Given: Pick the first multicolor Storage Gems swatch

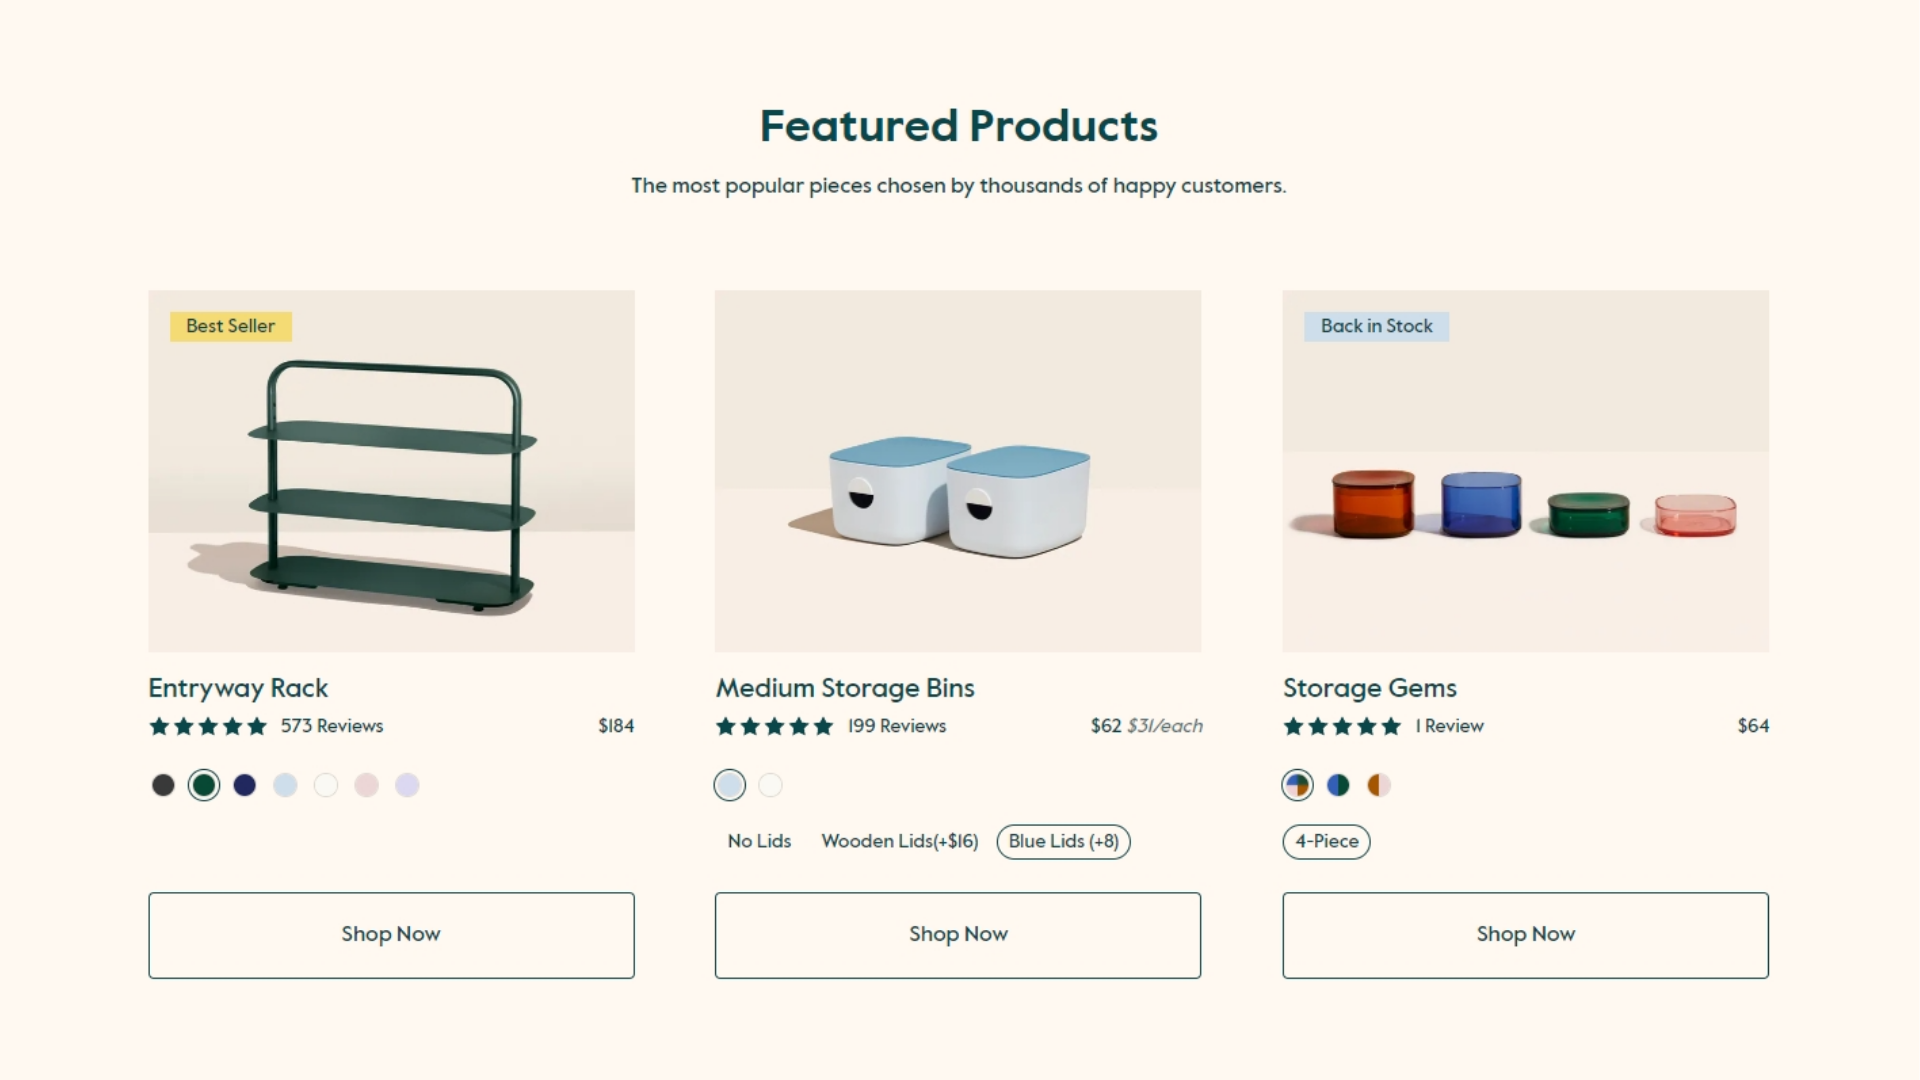Looking at the screenshot, I should [1298, 786].
